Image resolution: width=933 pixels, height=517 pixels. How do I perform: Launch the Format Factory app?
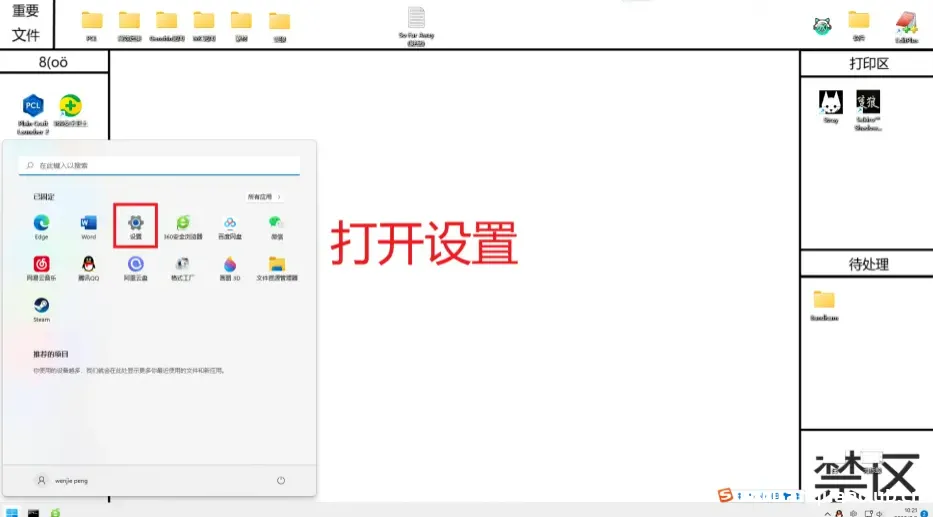click(183, 268)
